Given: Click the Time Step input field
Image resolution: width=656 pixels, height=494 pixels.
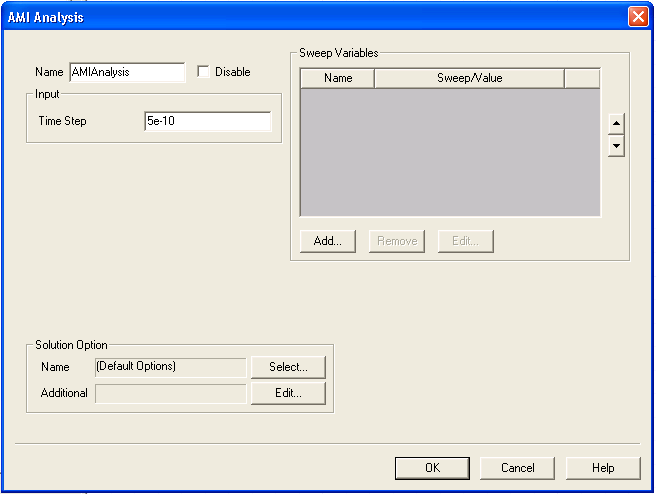Looking at the screenshot, I should pos(207,121).
